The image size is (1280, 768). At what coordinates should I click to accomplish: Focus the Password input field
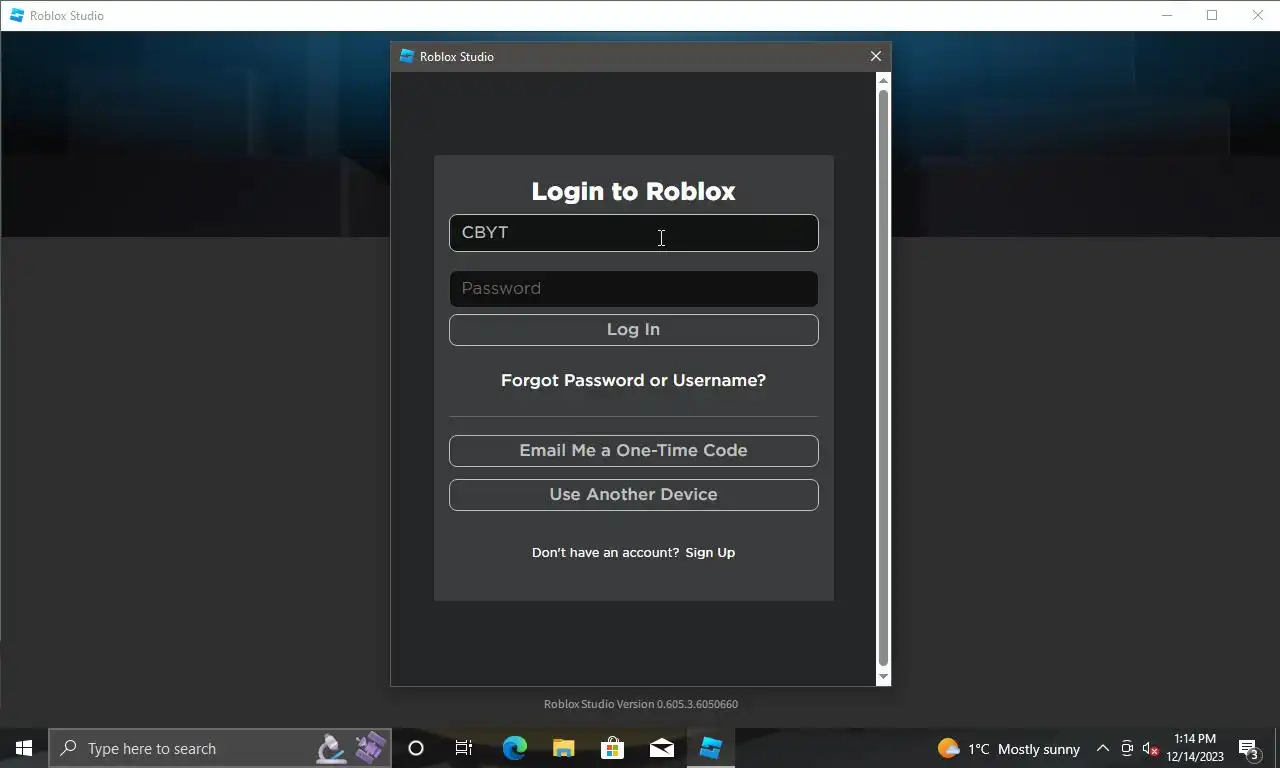click(x=633, y=289)
